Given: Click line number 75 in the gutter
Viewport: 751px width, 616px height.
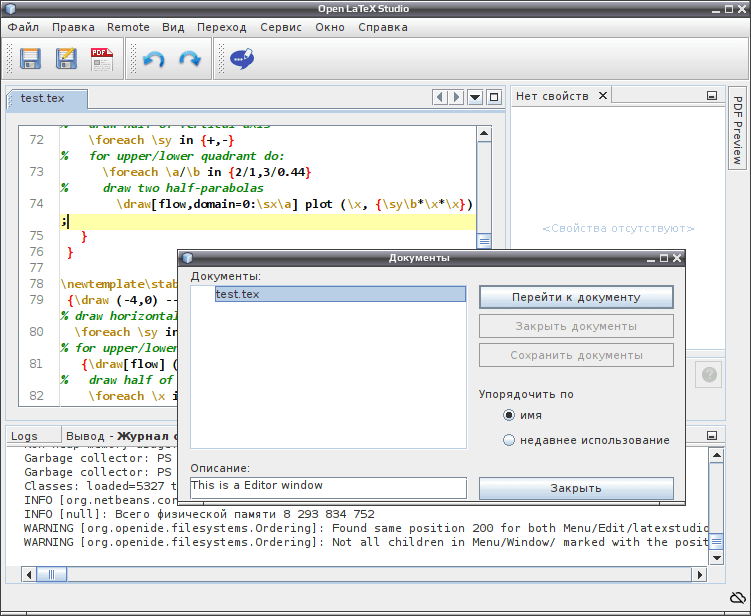Looking at the screenshot, I should (x=37, y=236).
